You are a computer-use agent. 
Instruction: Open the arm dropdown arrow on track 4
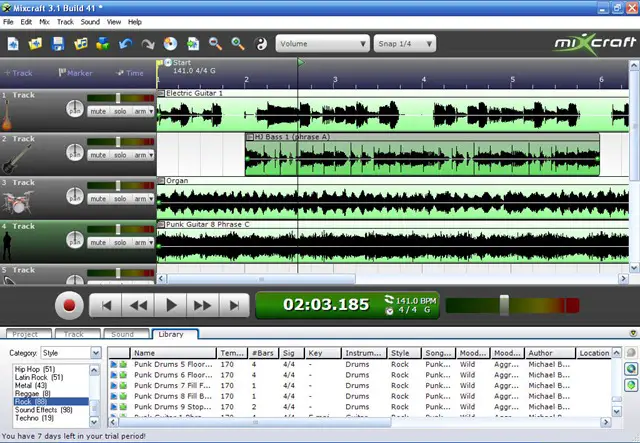click(151, 242)
